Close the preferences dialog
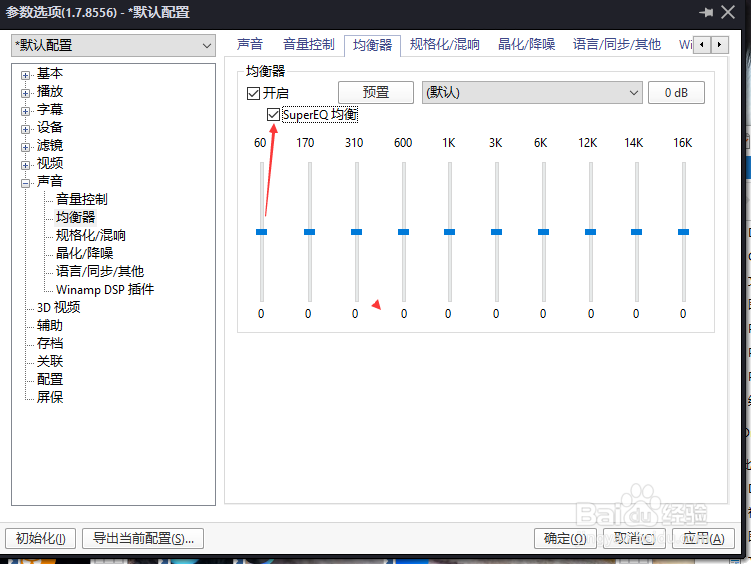Screen dimensions: 751x564 (x=728, y=12)
